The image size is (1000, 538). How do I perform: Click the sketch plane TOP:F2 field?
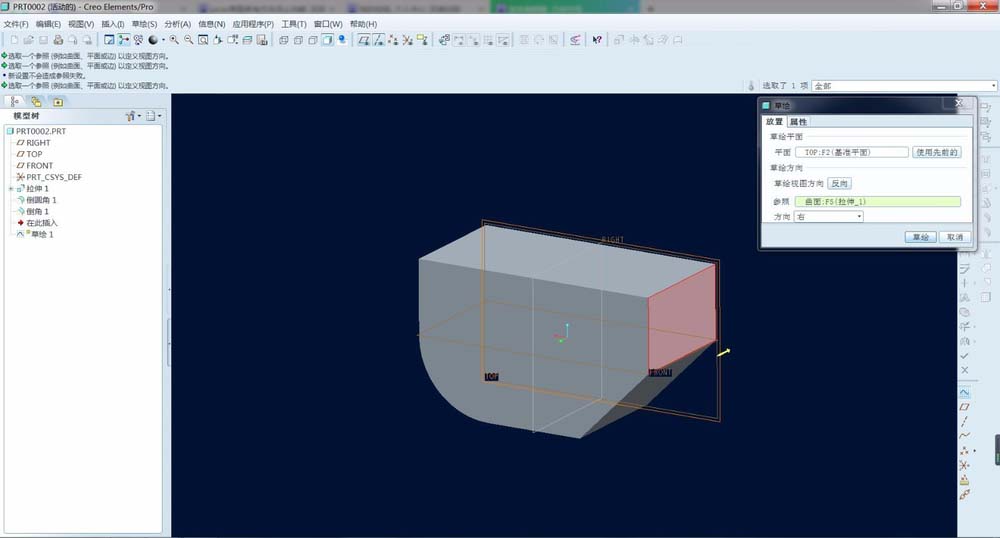(851, 152)
